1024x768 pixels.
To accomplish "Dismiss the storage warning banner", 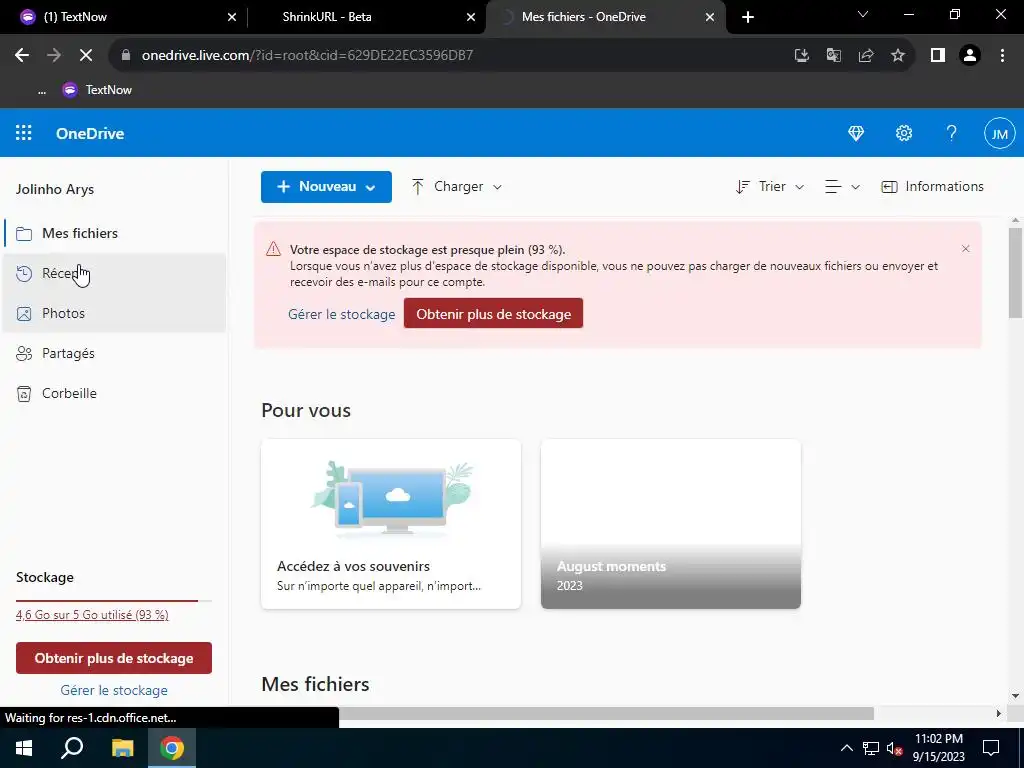I will (965, 249).
